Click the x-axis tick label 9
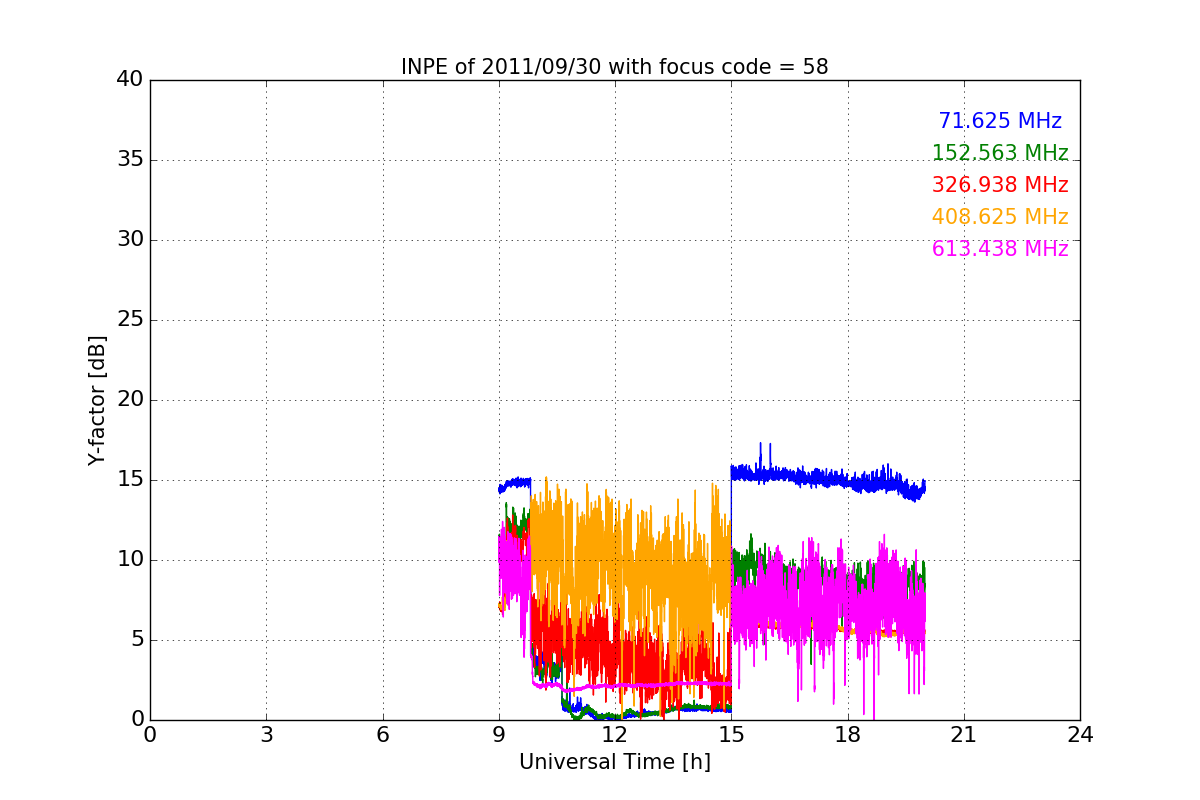1200x800 pixels. point(499,735)
